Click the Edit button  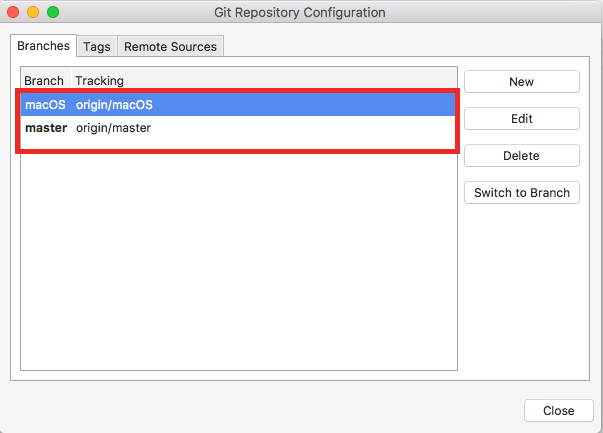[521, 119]
